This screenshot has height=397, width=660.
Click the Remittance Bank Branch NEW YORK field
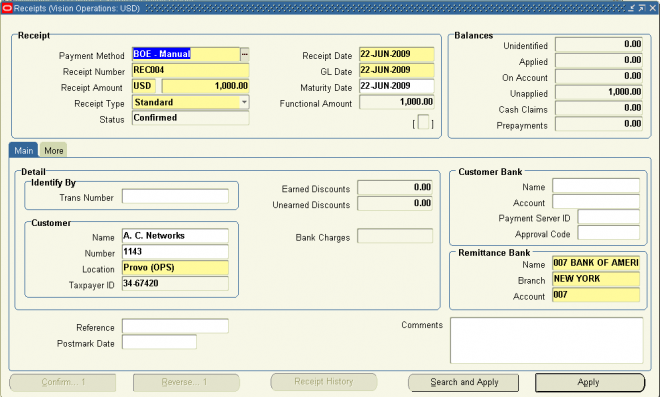(x=596, y=279)
